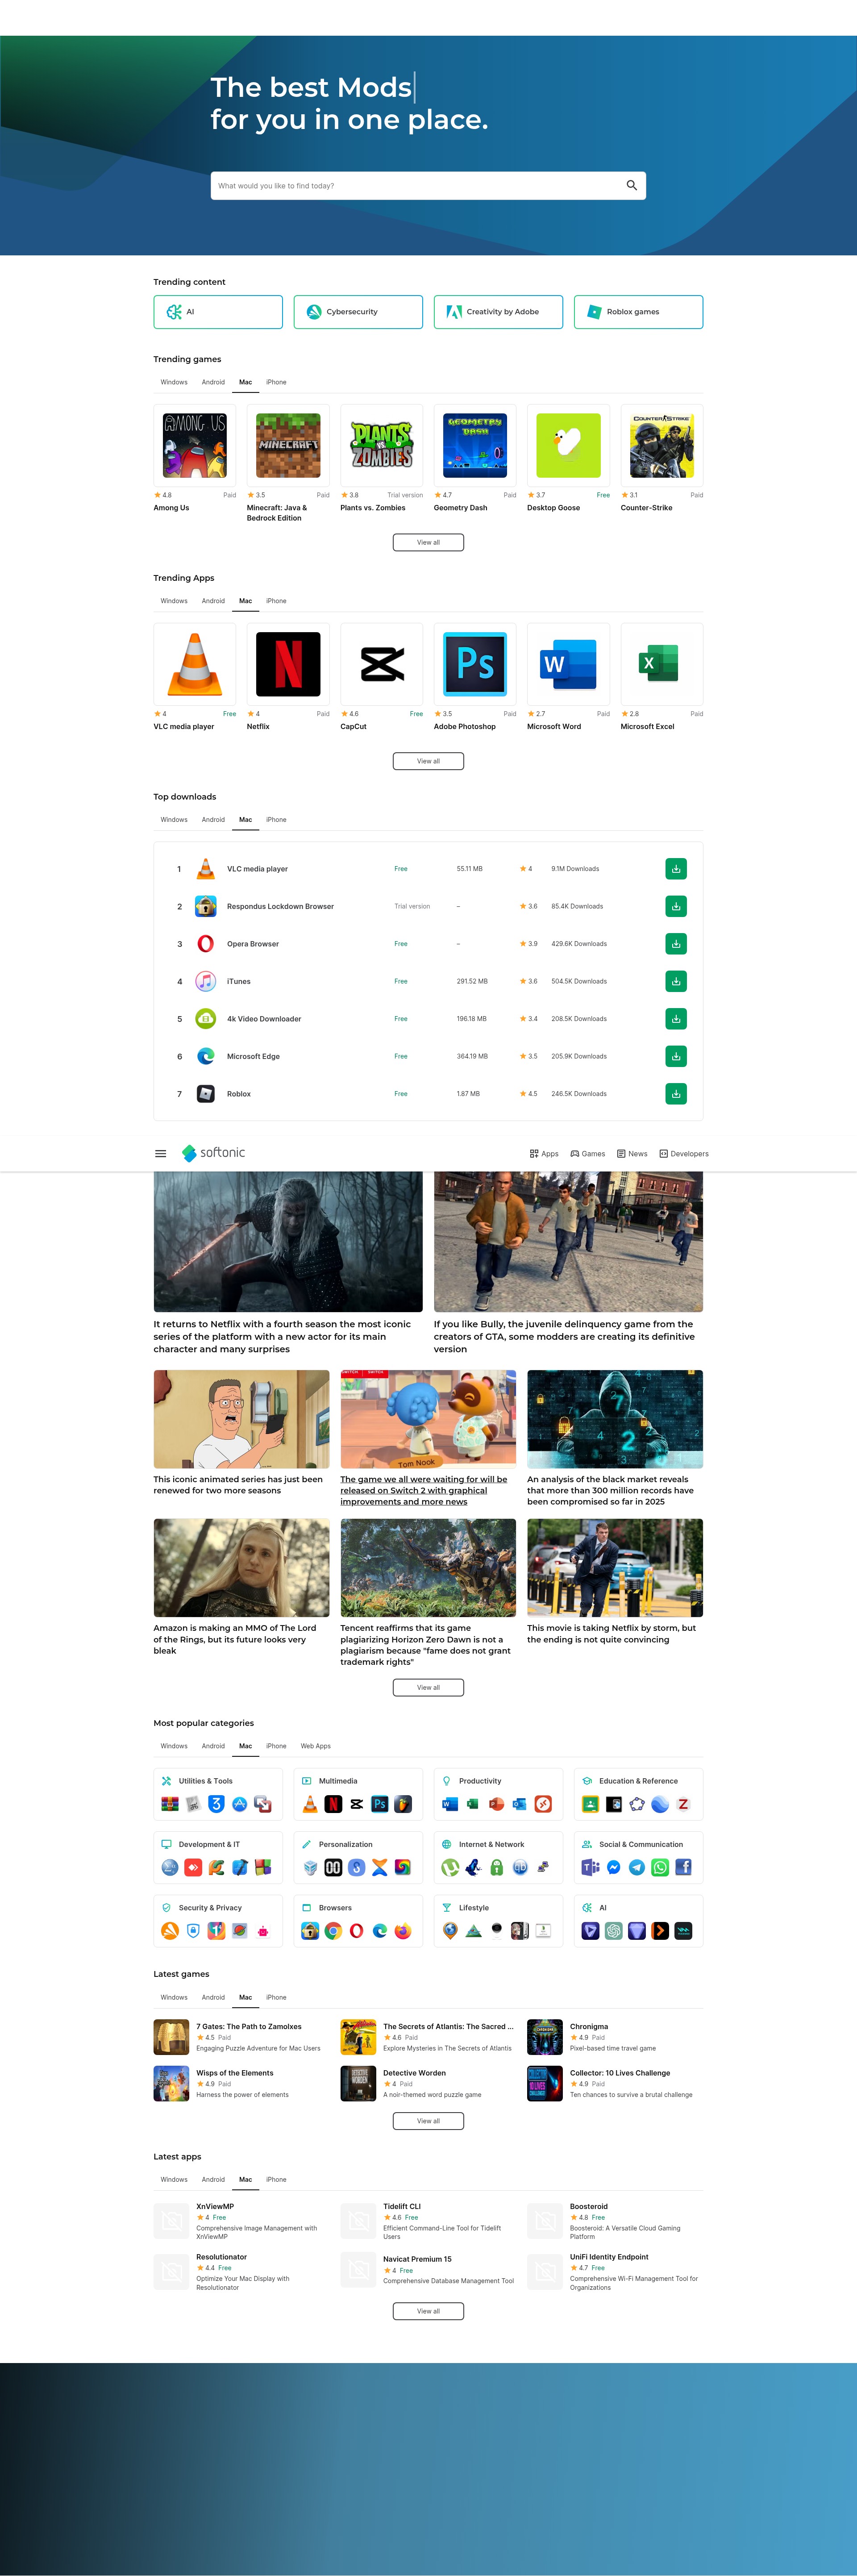Screen dimensions: 857x2576
Task: Open Games in the sticky header navigation
Action: 588,1154
